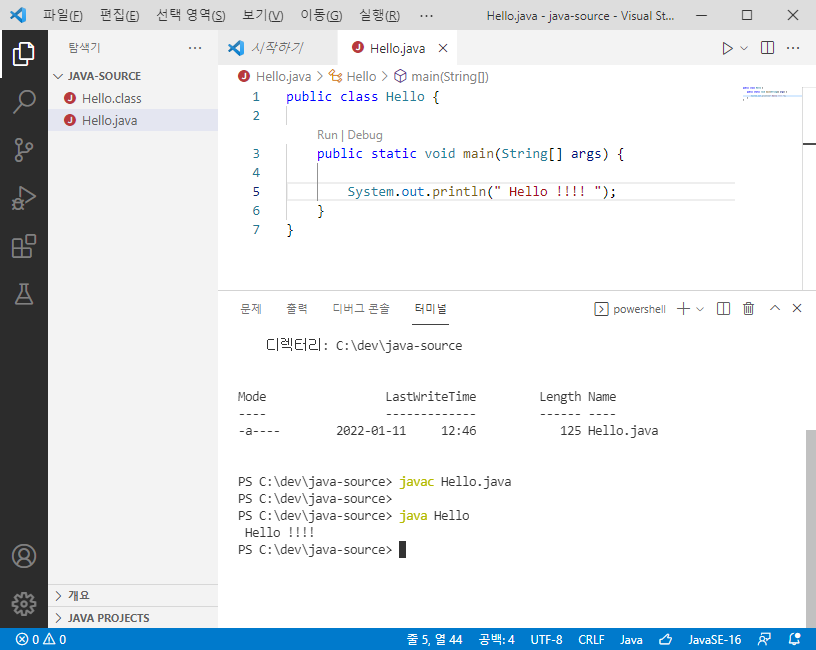Select language mode Java in status bar
The image size is (816, 650).
[x=631, y=639]
